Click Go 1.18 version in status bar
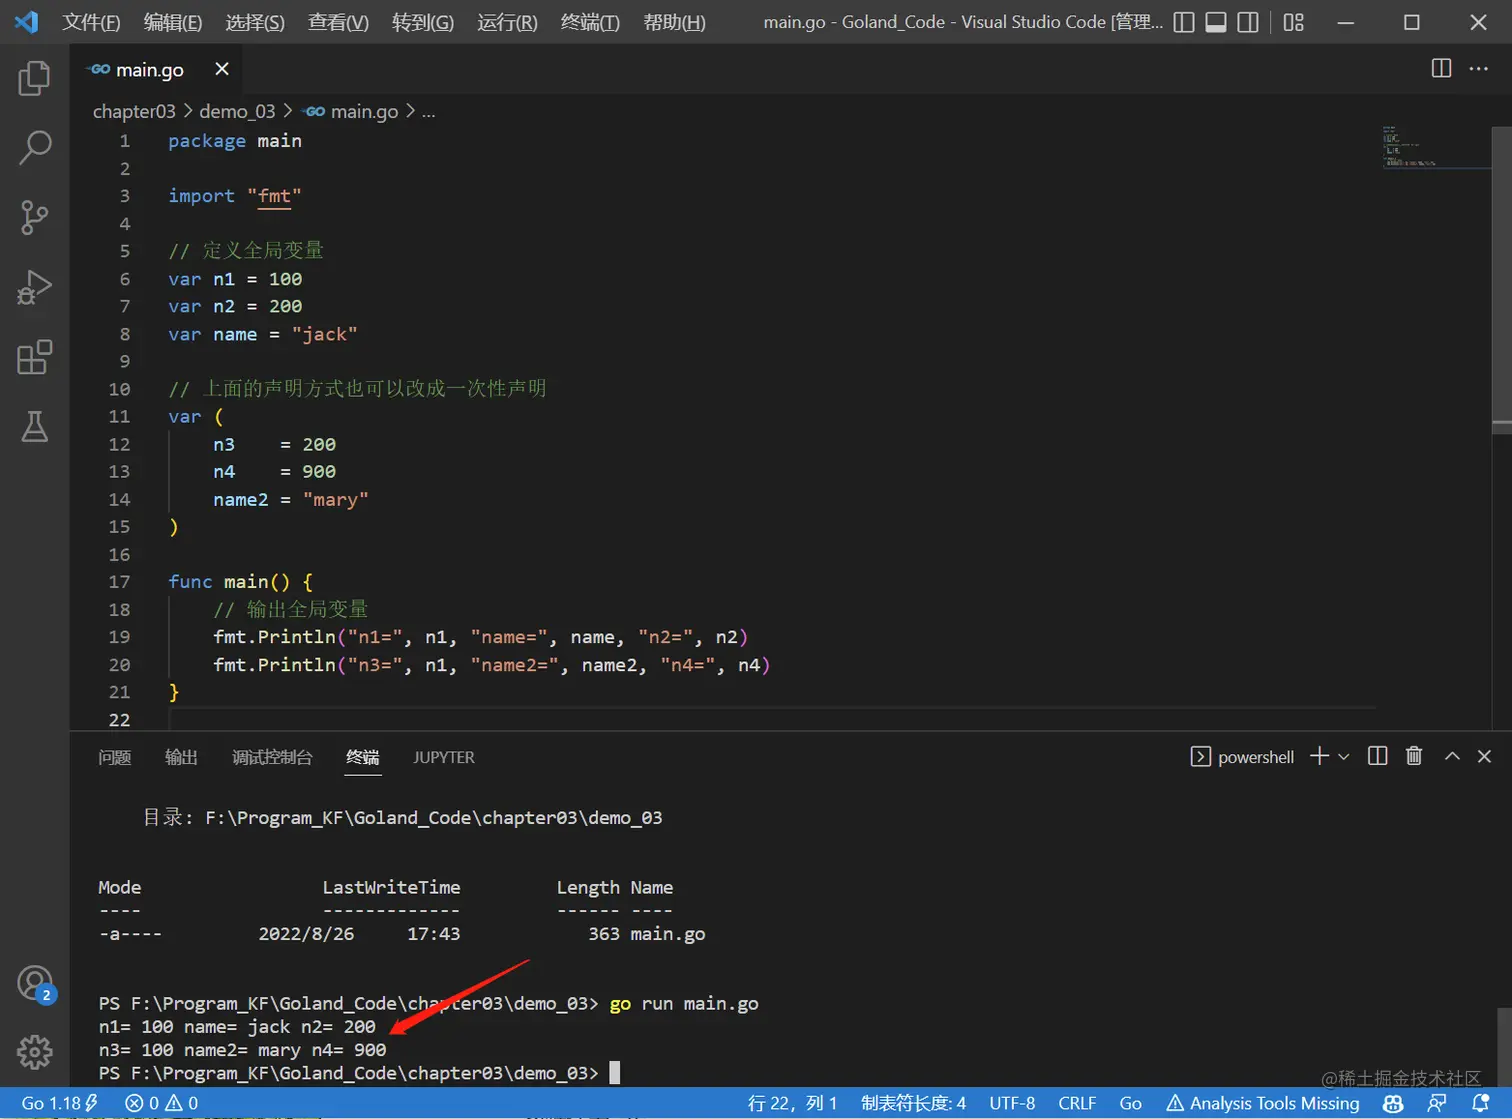Viewport: 1512px width, 1119px height. coord(60,1103)
